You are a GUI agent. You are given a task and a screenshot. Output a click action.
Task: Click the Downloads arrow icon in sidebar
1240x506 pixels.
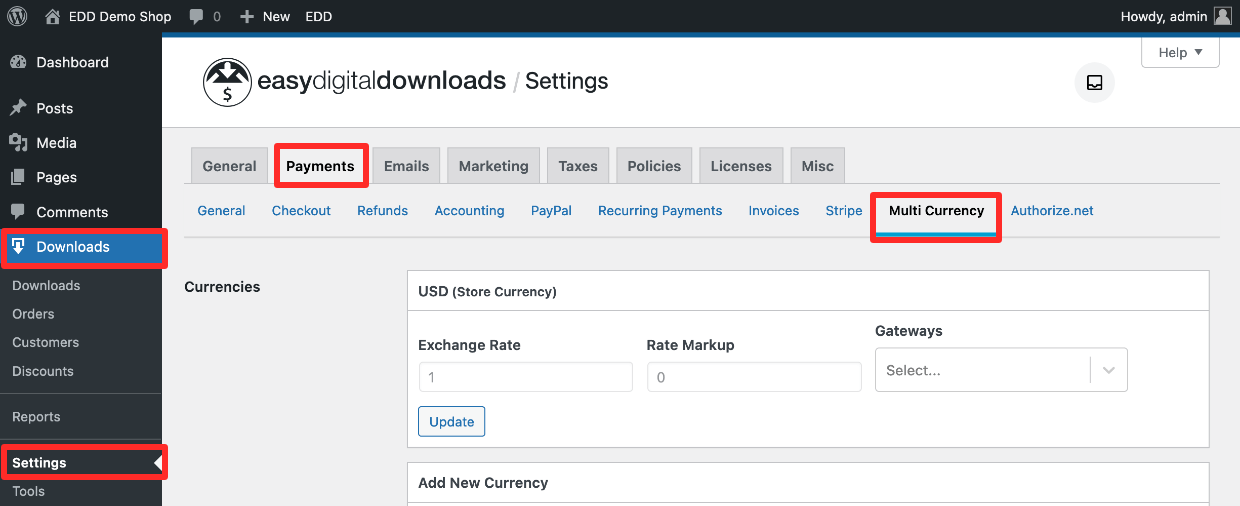18,246
